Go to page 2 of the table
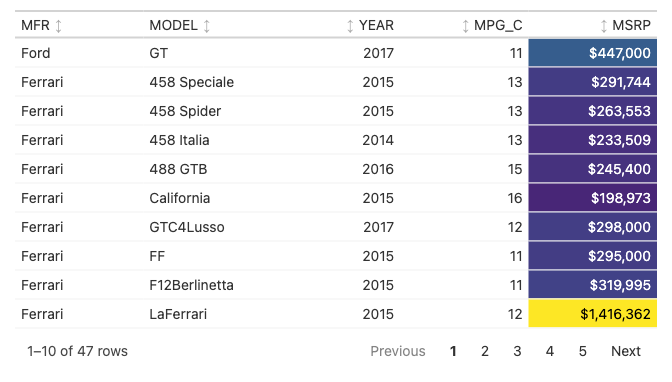The height and width of the screenshot is (382, 672). (x=485, y=351)
